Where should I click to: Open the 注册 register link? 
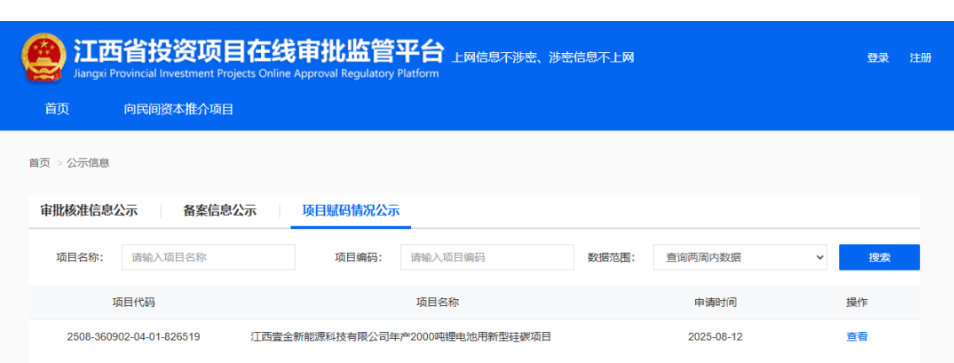click(921, 58)
